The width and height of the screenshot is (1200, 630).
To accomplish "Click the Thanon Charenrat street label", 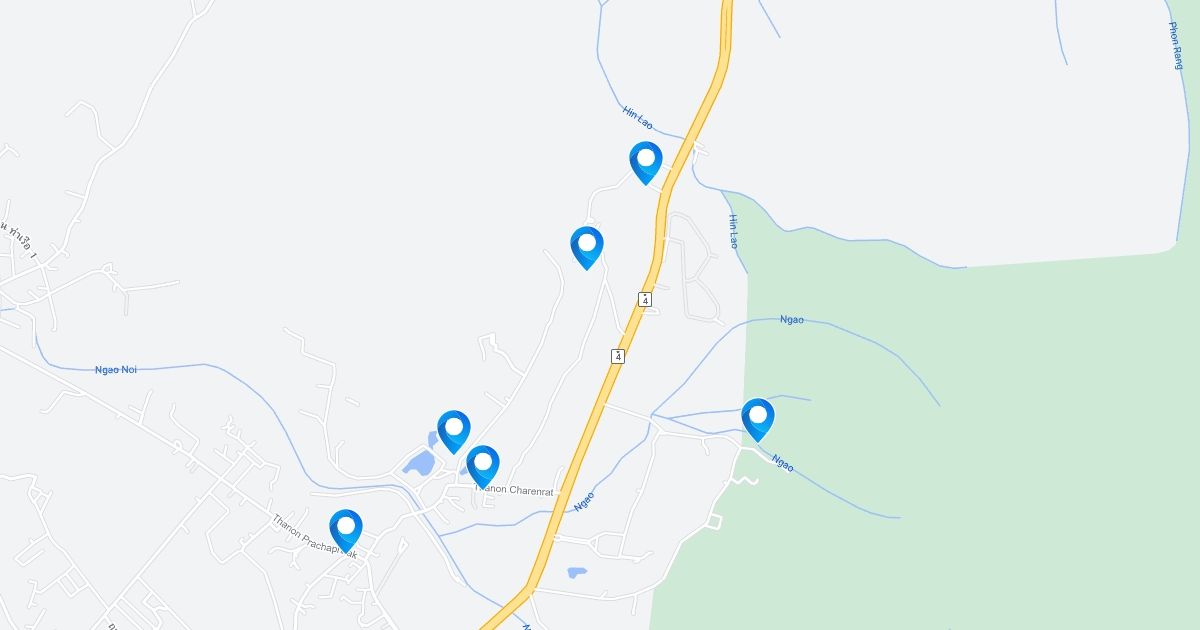I will (516, 490).
